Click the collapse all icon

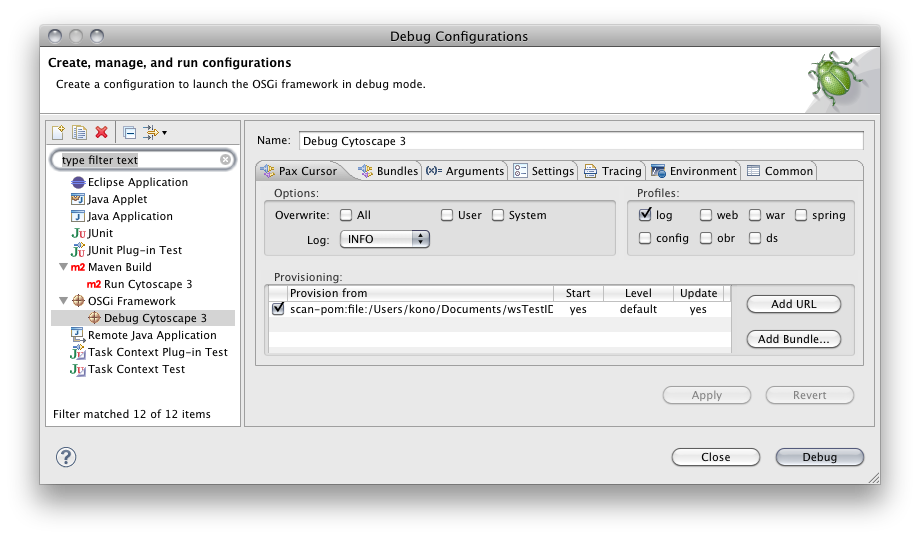(129, 132)
